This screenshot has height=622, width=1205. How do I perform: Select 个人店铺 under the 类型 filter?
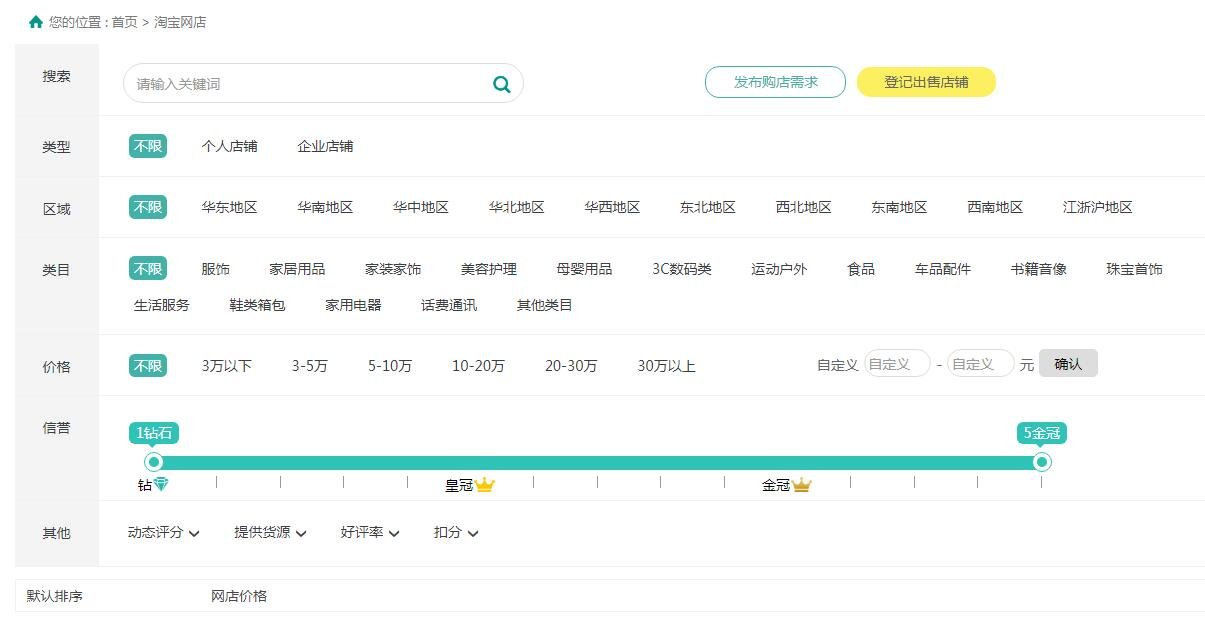232,146
